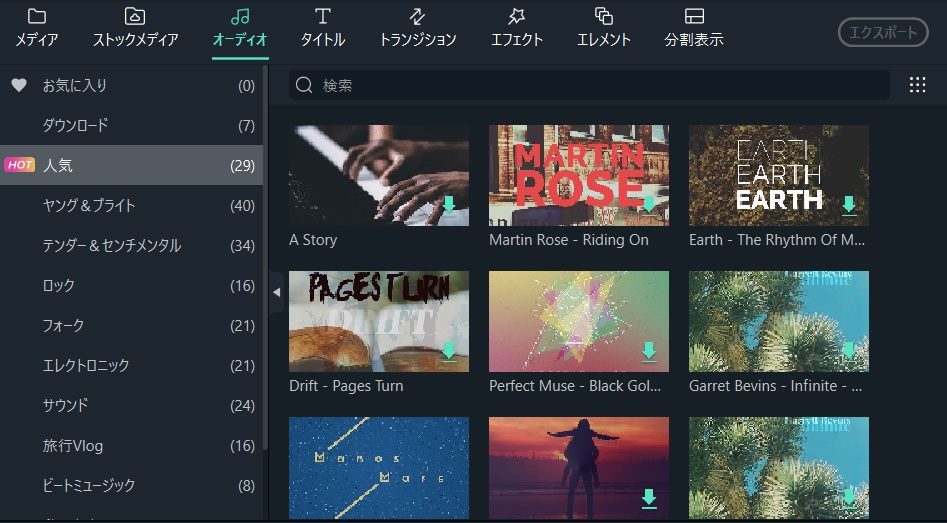Image resolution: width=947 pixels, height=523 pixels.
Task: Open the メディア tab
Action: (x=37, y=29)
